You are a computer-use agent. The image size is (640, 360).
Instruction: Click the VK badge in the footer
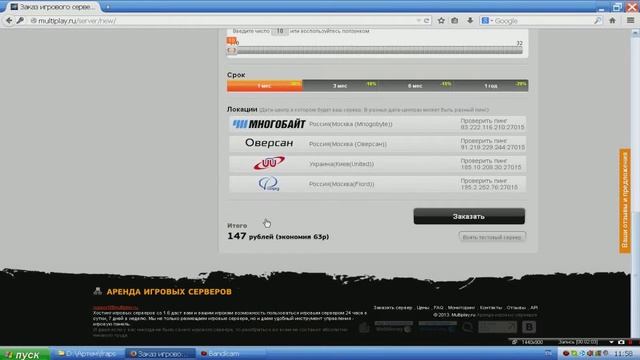click(x=529, y=327)
